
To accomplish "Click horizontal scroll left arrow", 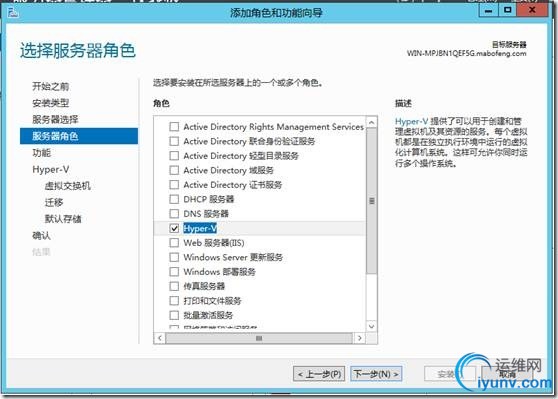I will pos(160,338).
